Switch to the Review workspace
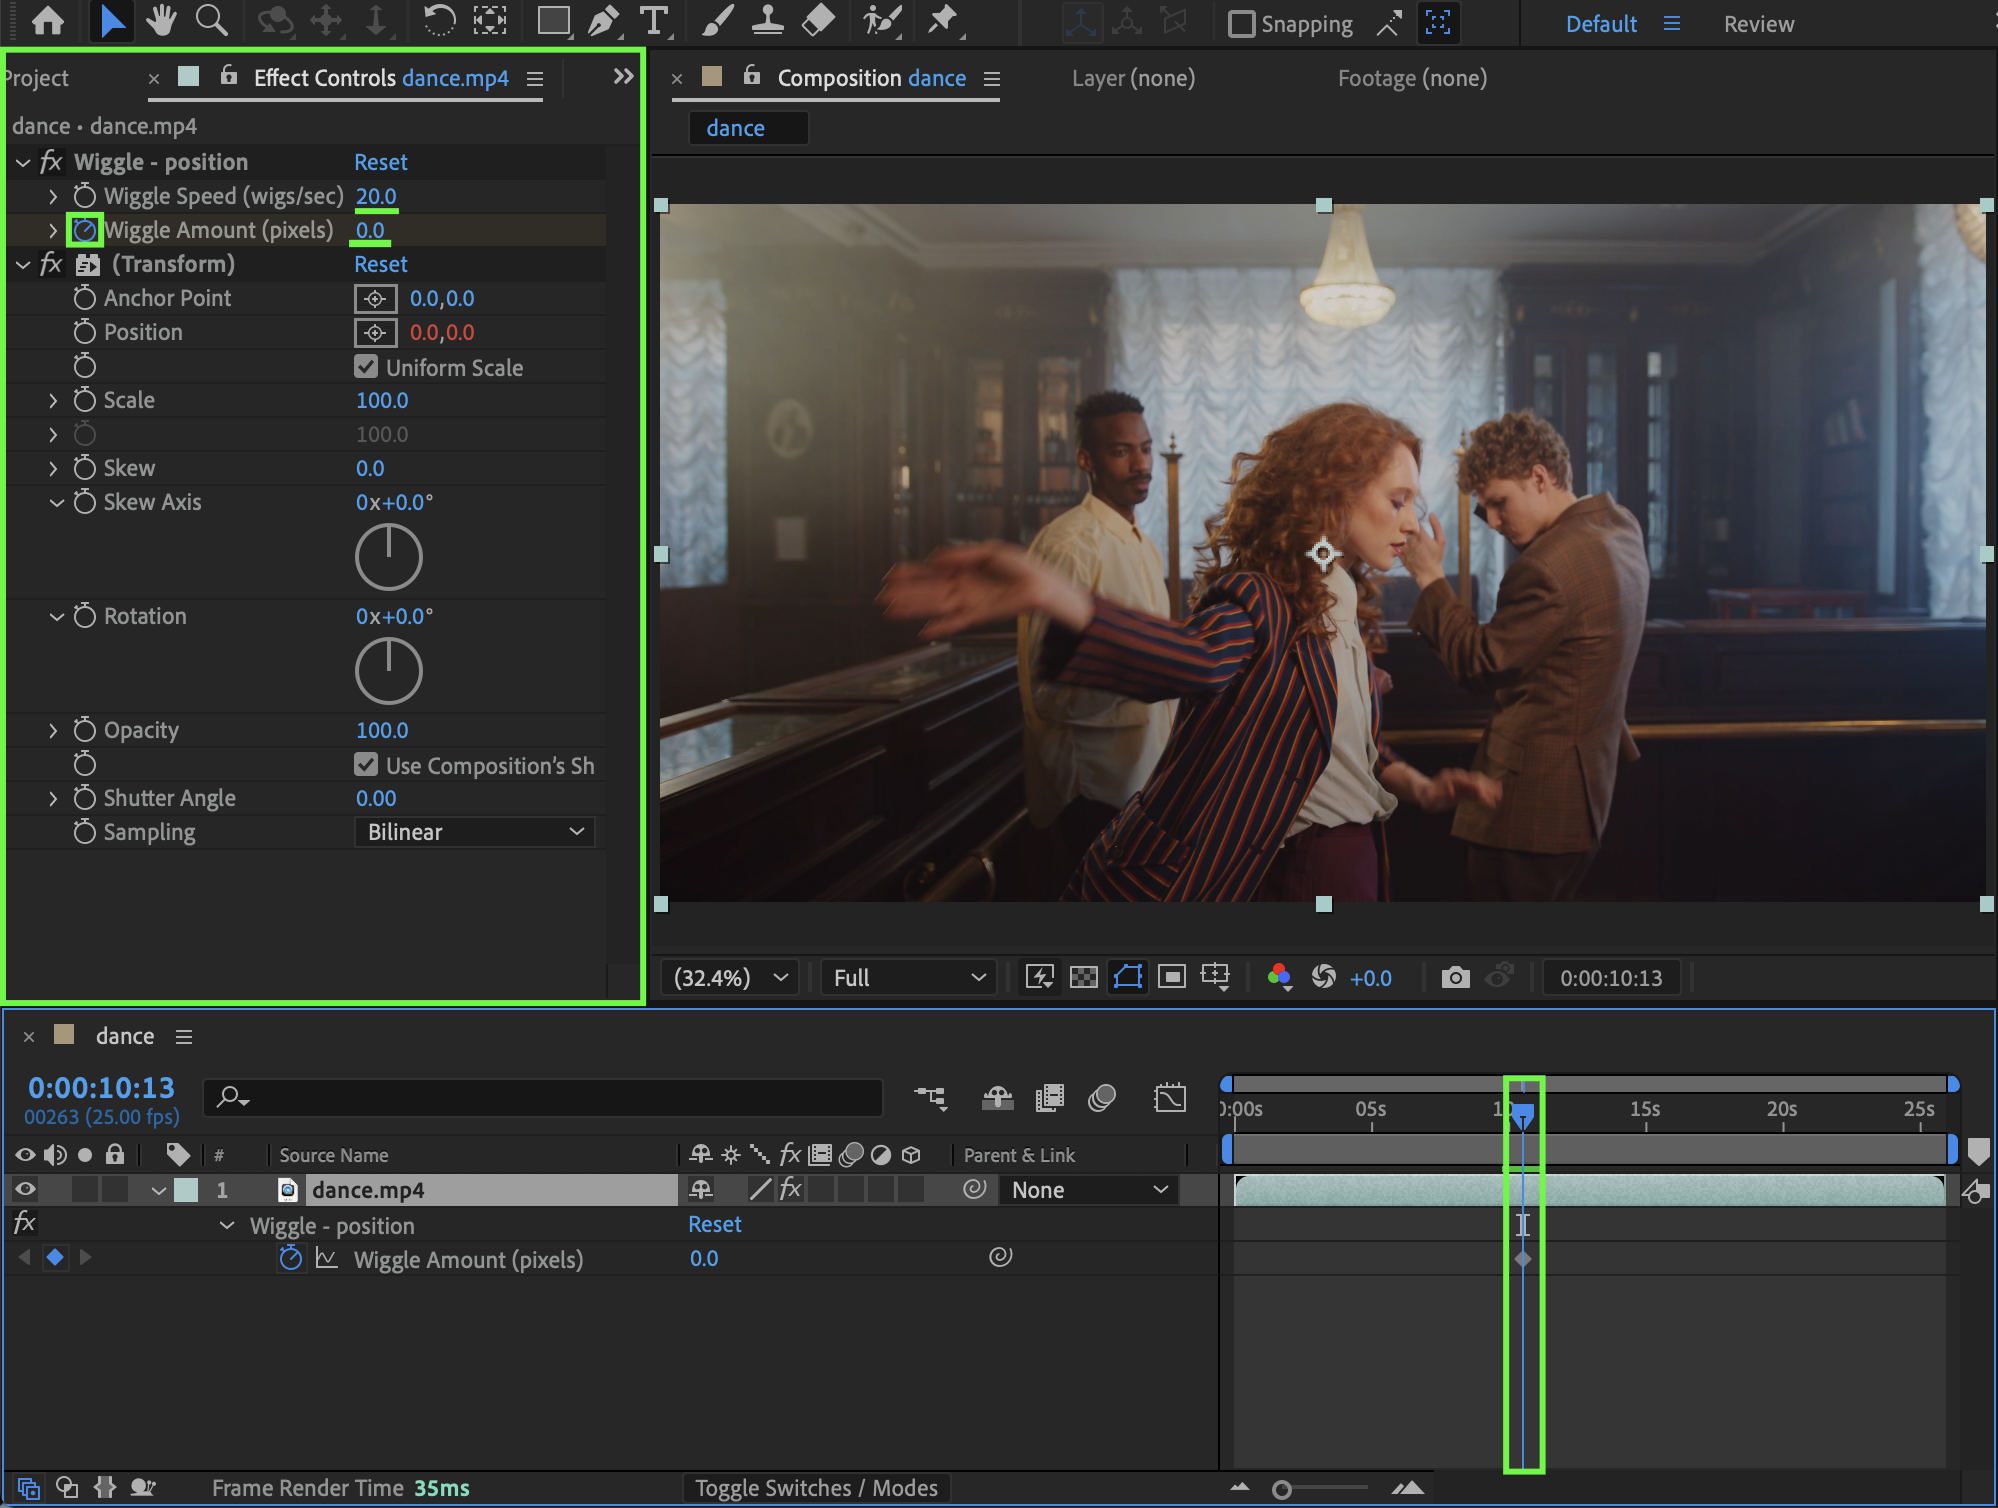1998x1508 pixels. [x=1758, y=24]
